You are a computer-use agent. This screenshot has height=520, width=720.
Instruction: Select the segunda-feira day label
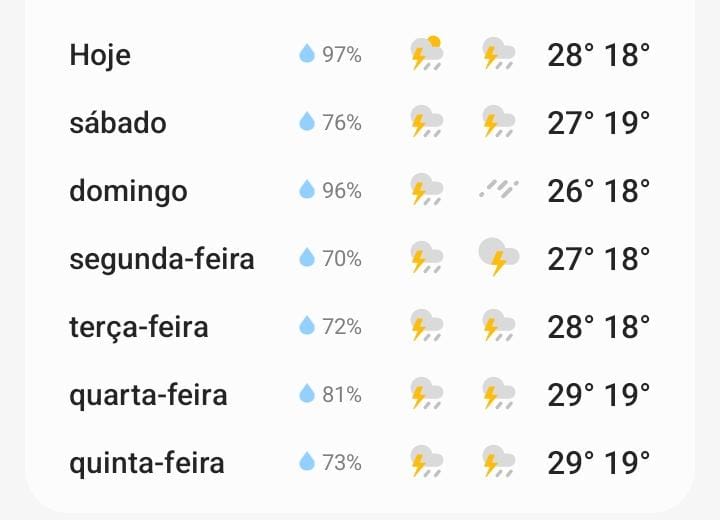[x=162, y=259]
